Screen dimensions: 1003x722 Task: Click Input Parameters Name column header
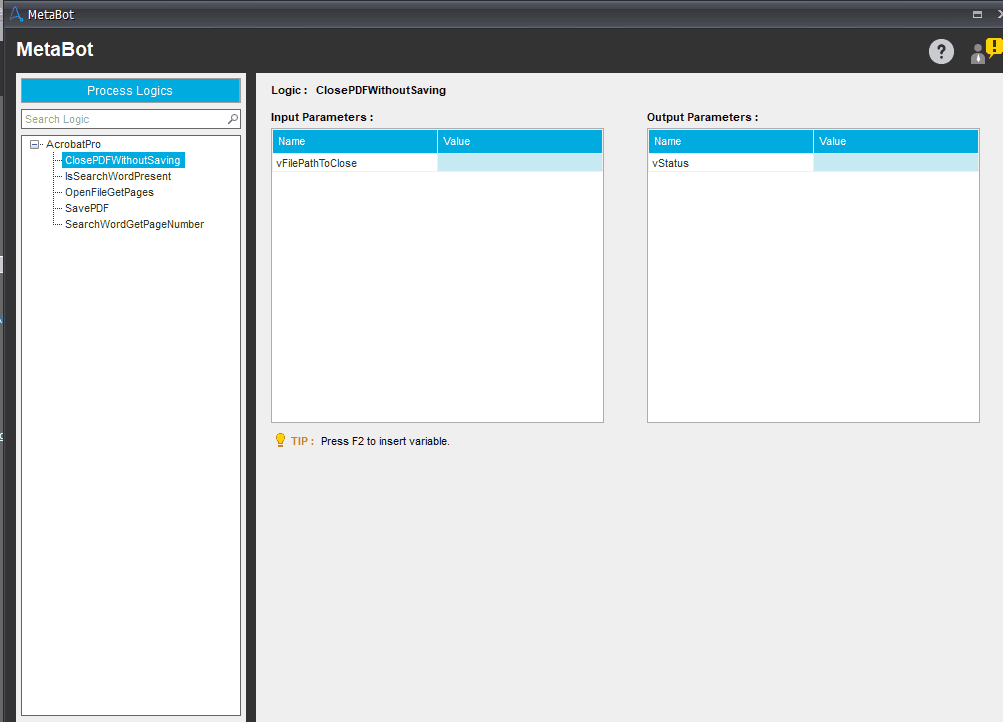tap(355, 141)
